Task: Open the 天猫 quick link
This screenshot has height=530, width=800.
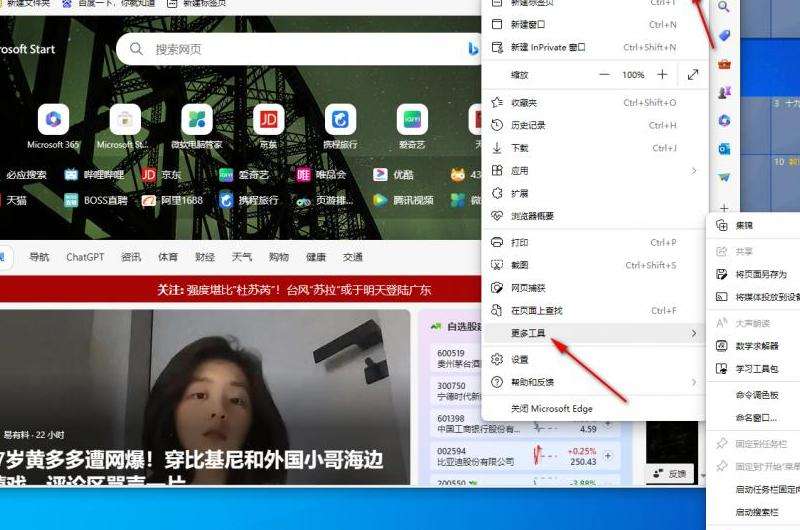Action: pyautogui.click(x=14, y=200)
